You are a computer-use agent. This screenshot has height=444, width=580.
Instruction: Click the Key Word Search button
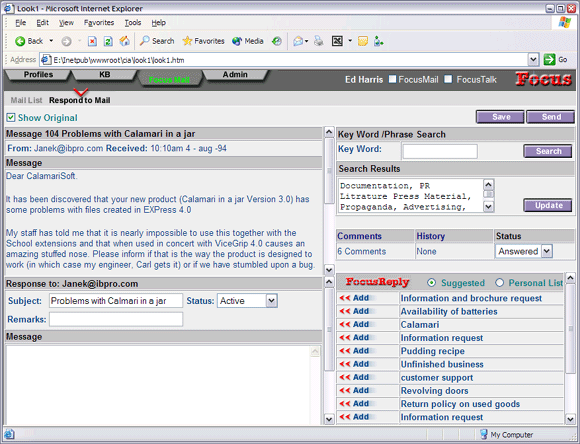pyautogui.click(x=548, y=151)
